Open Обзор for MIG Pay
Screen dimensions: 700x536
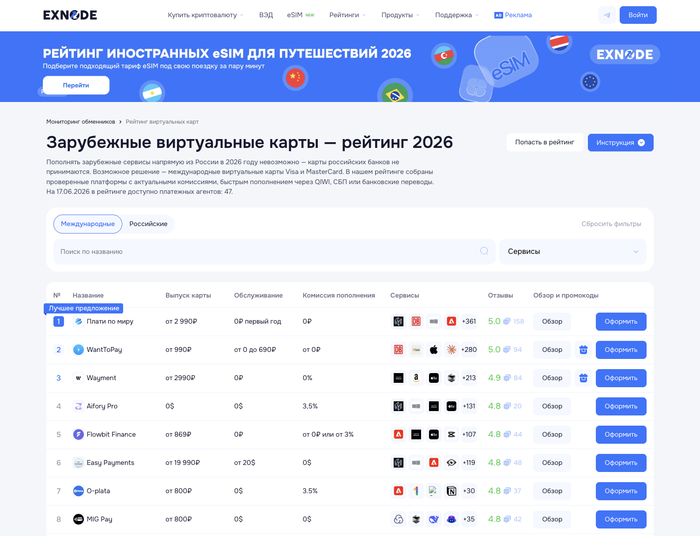[552, 519]
